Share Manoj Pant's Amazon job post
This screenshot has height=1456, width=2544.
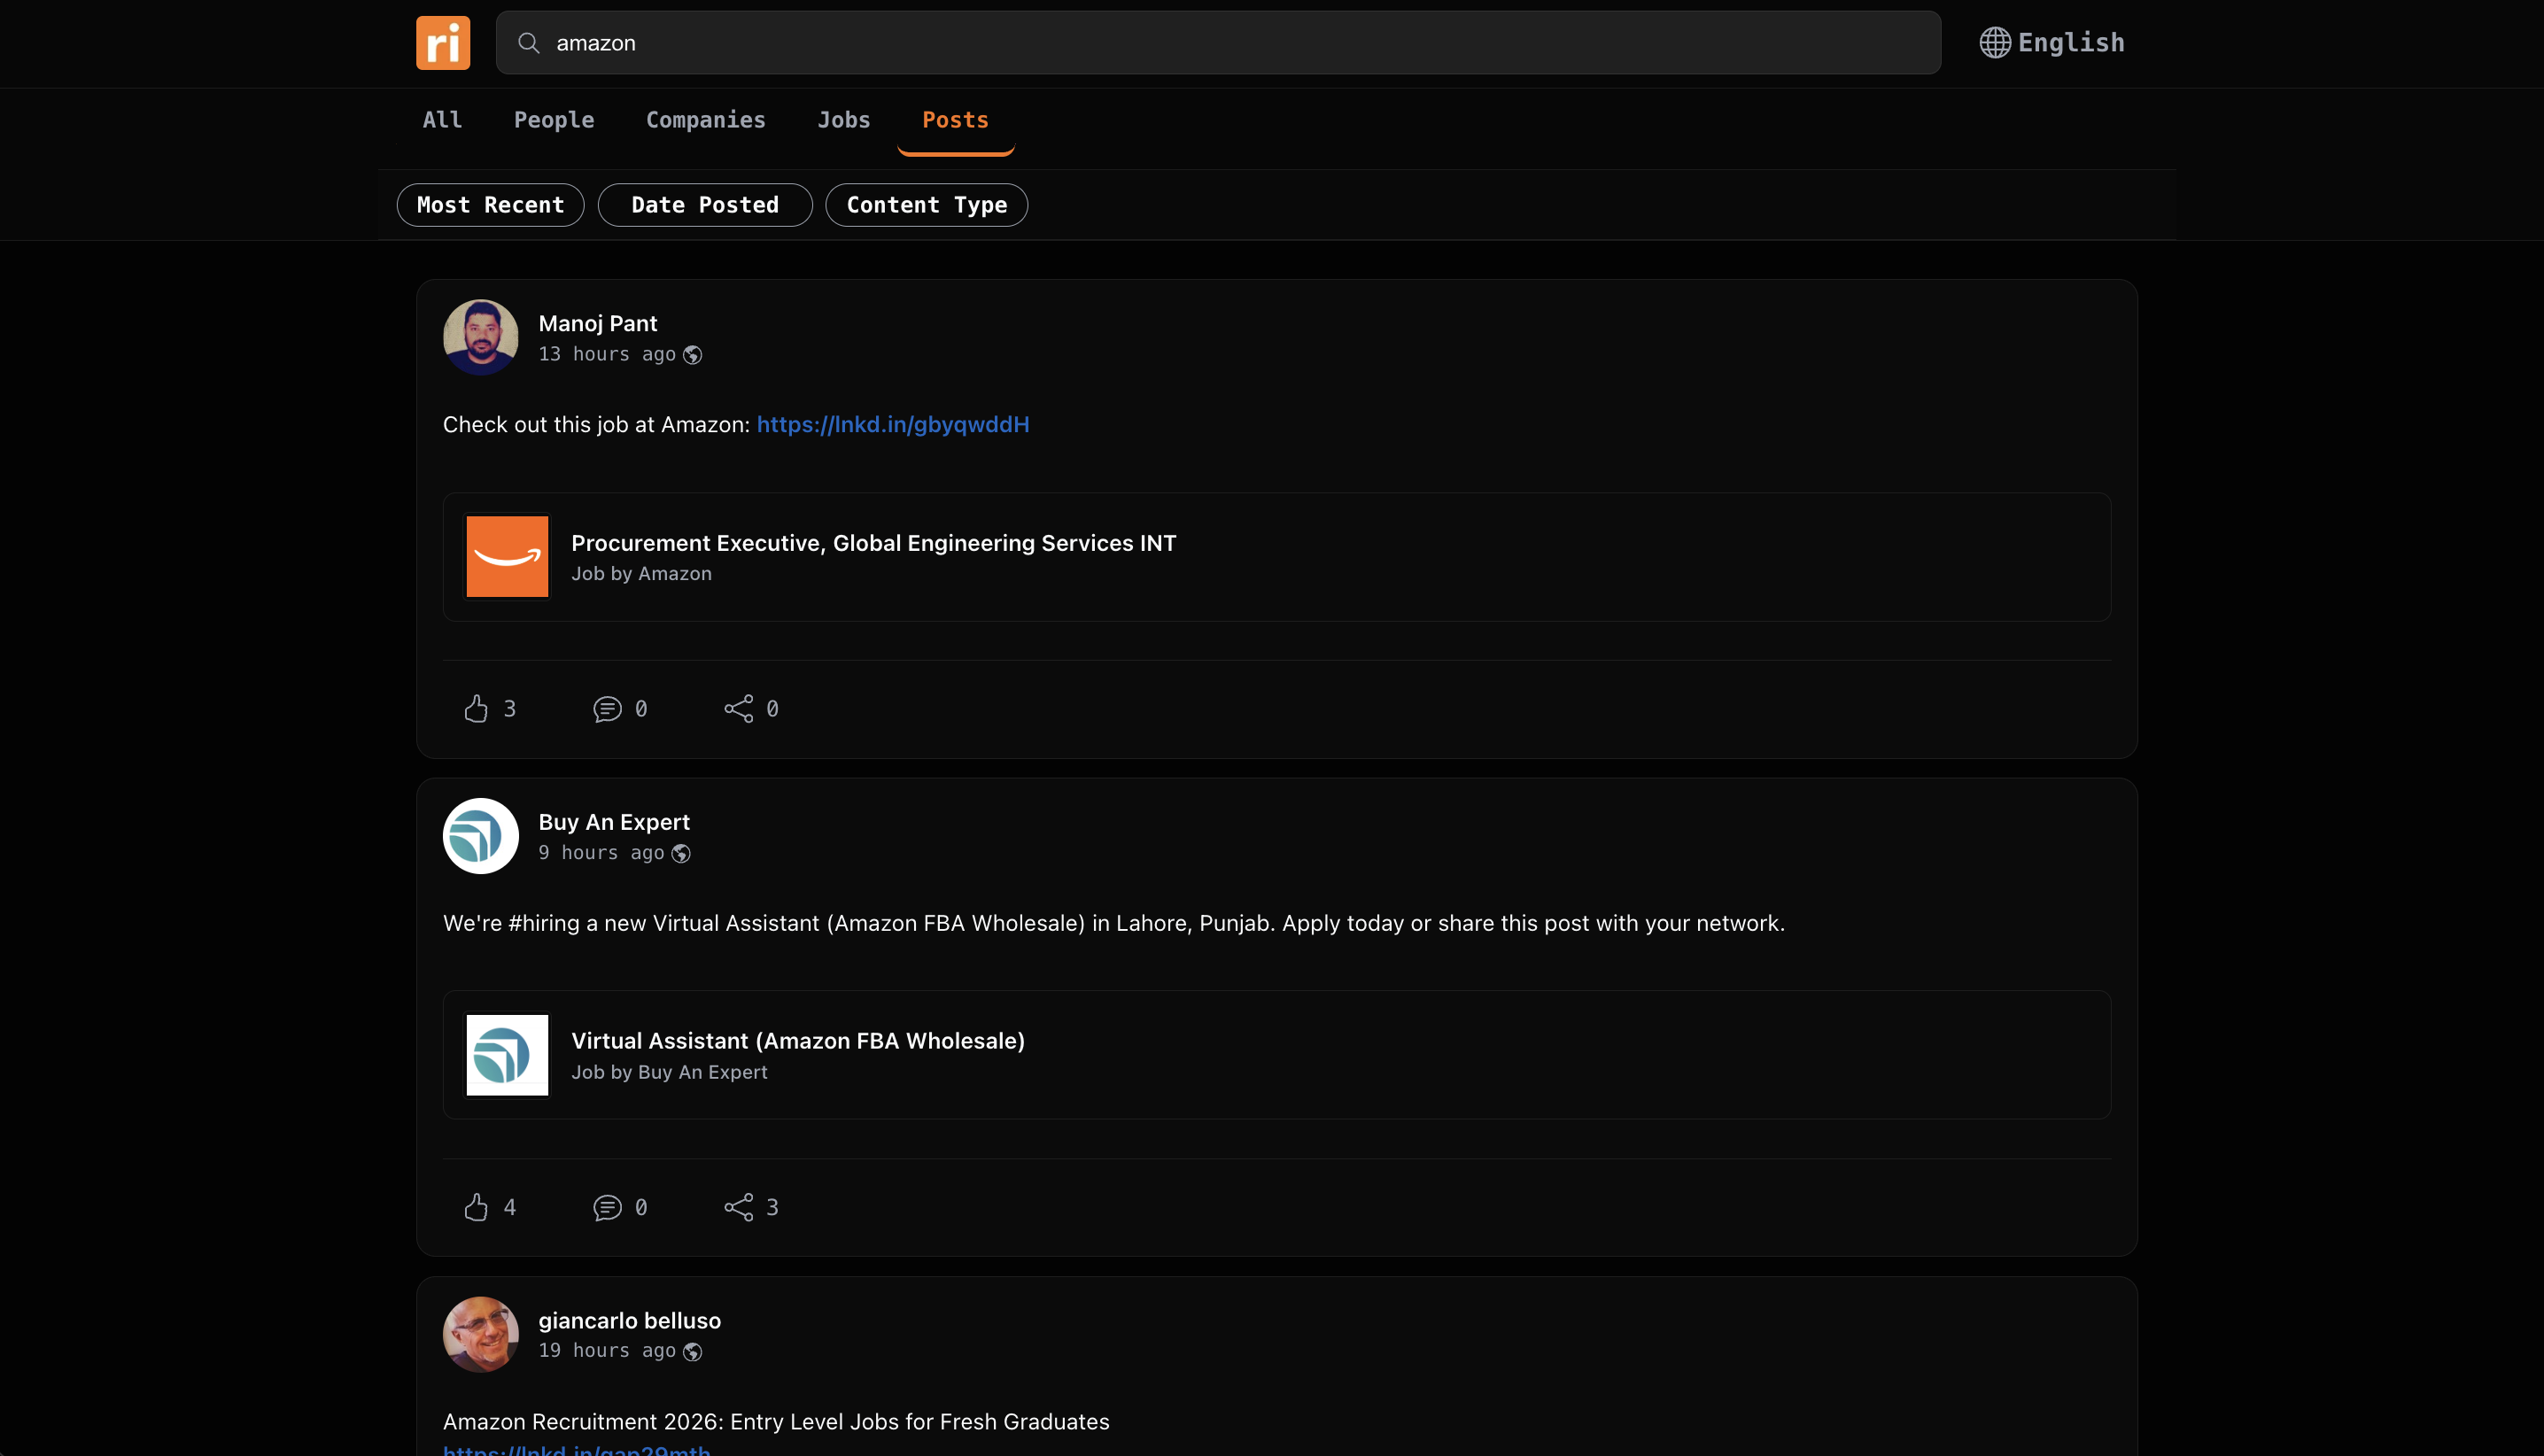point(739,709)
